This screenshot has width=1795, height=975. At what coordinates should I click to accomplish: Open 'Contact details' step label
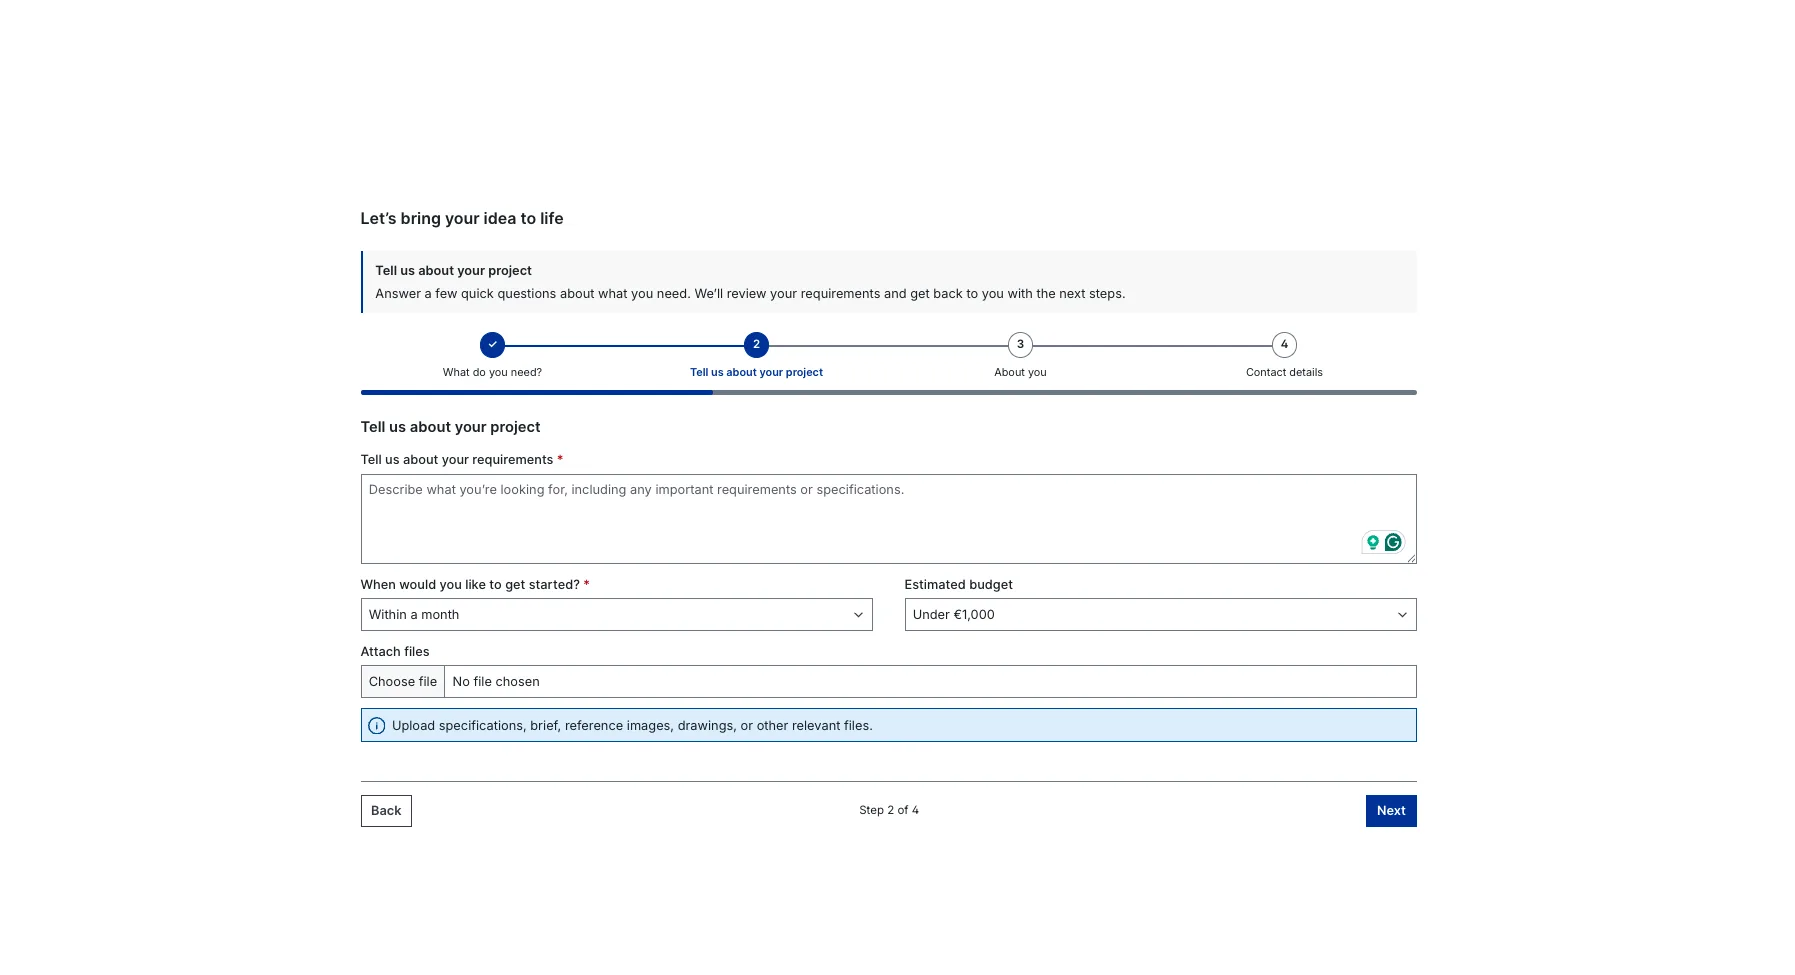tap(1284, 372)
